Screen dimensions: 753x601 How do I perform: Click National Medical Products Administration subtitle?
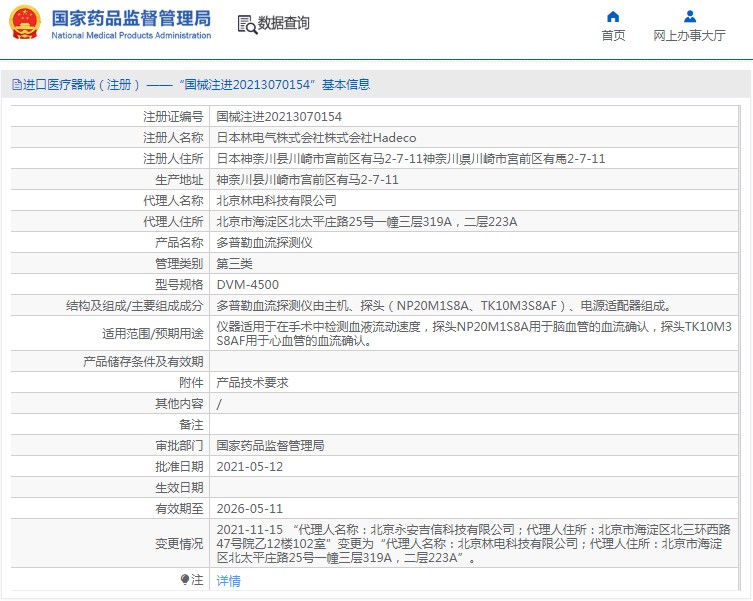click(131, 36)
